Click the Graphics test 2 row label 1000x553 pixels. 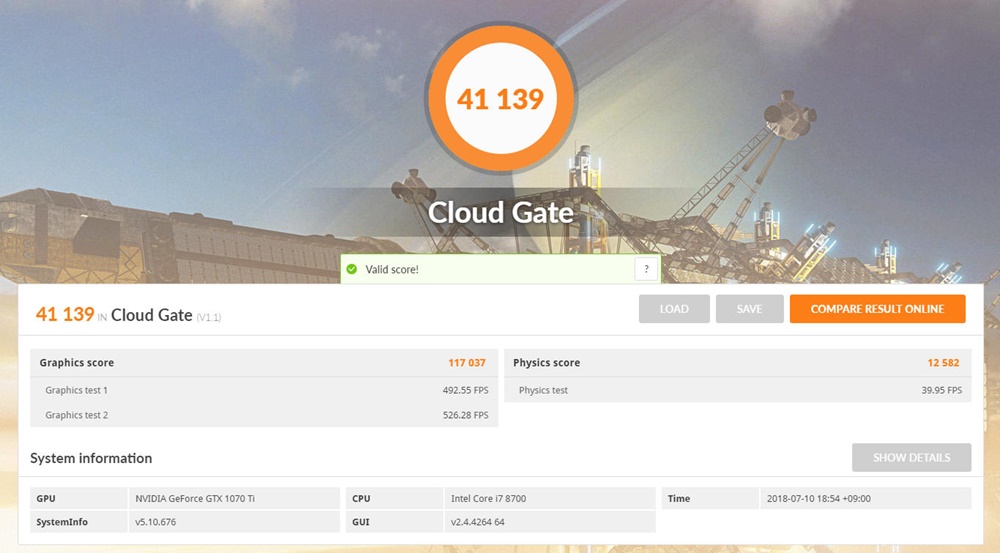pyautogui.click(x=77, y=415)
